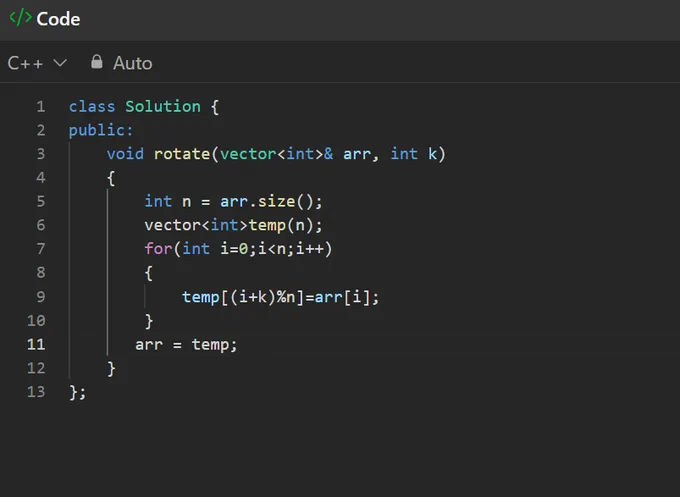This screenshot has width=680, height=497.
Task: Click line number 1 in gutter
Action: pos(41,107)
